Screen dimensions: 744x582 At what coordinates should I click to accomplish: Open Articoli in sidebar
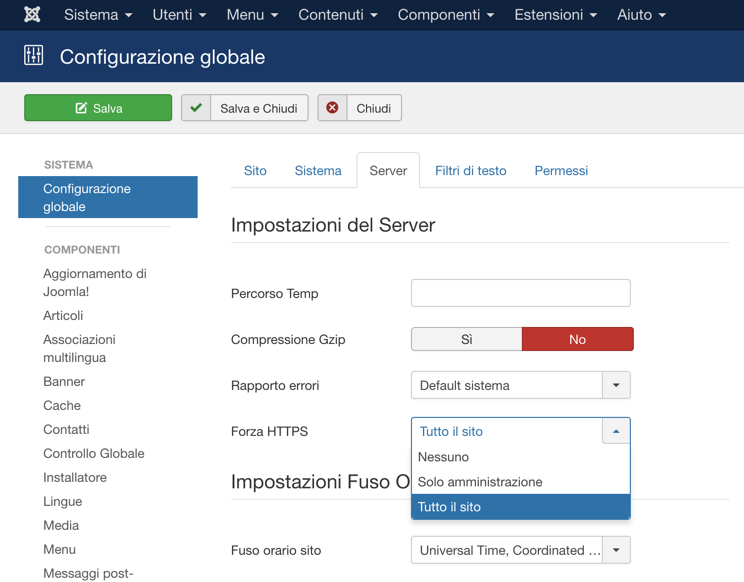63,315
